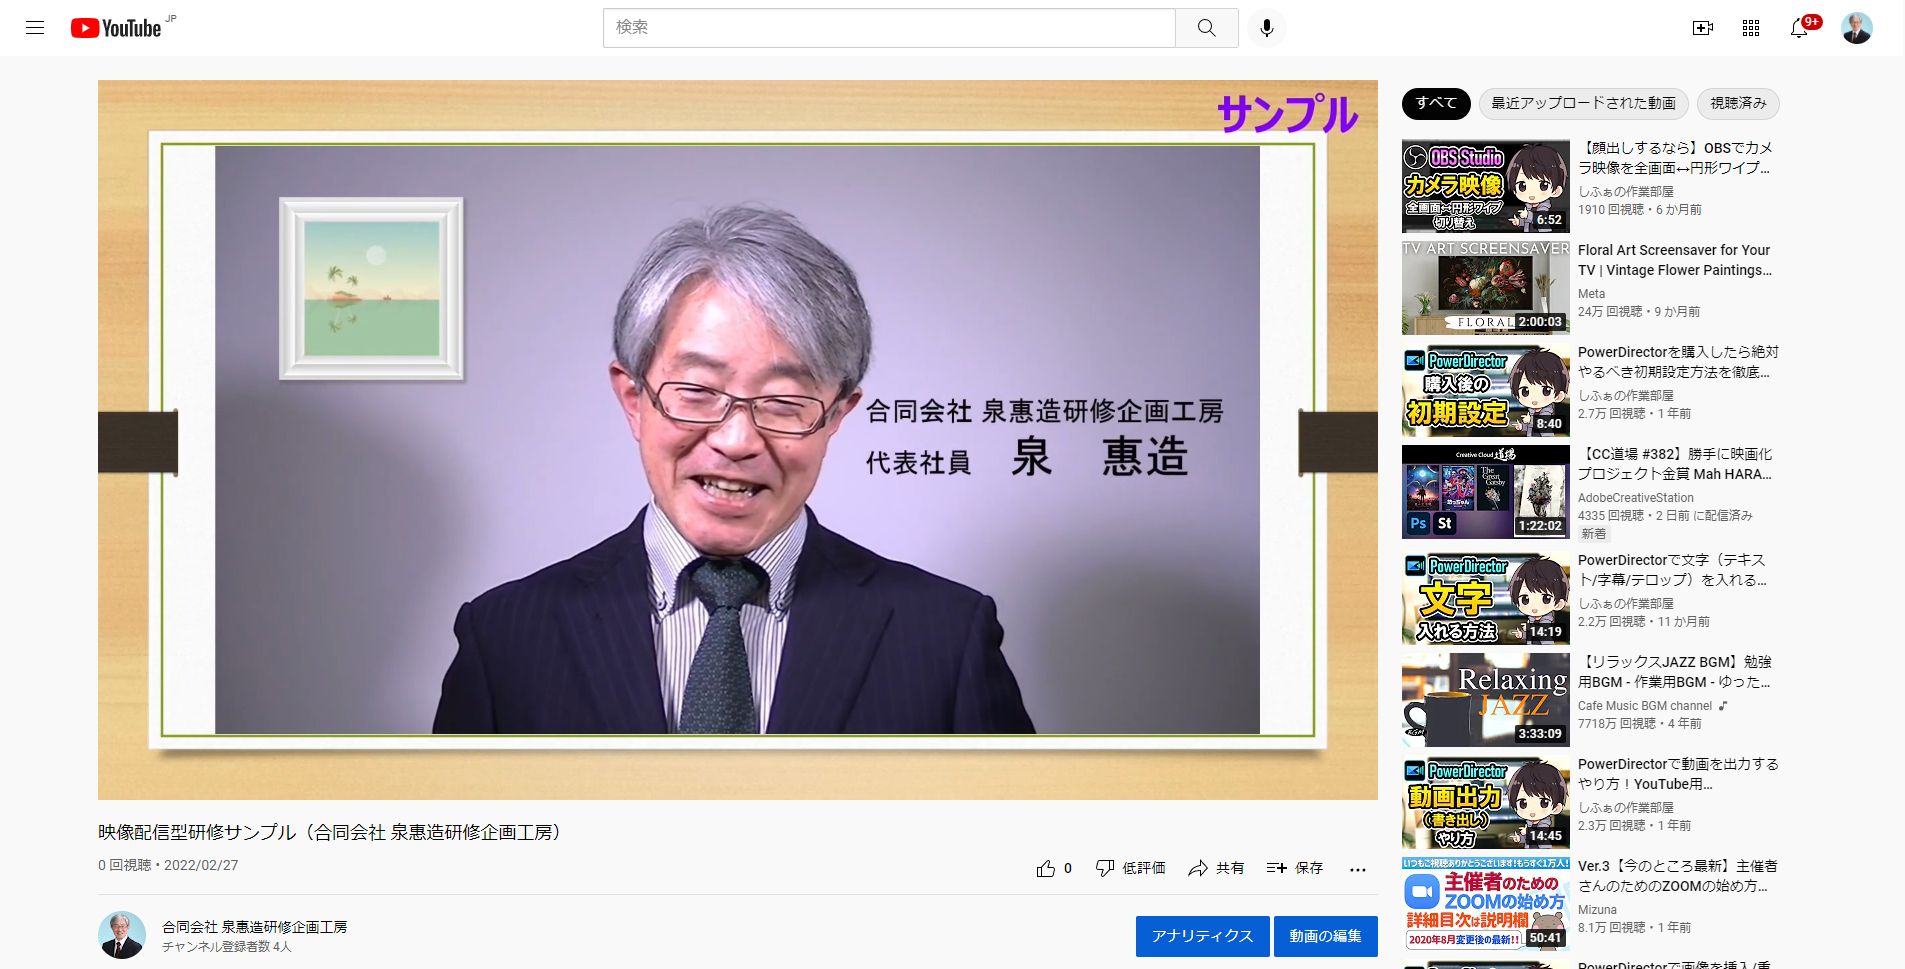The width and height of the screenshot is (1905, 969).
Task: Open the create video icon
Action: click(1703, 28)
